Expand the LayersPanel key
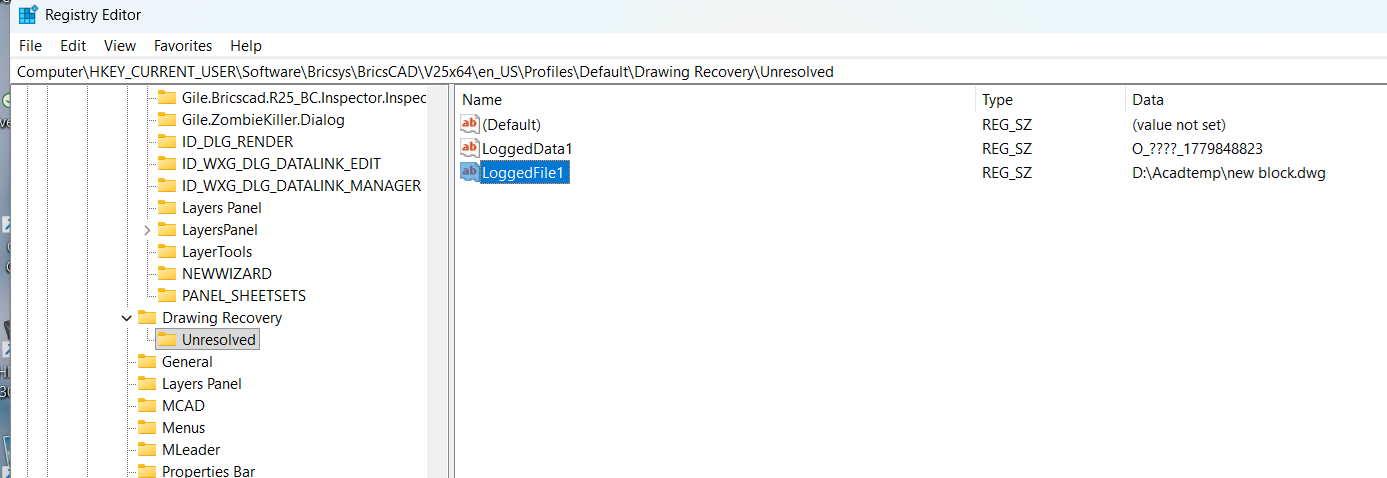The width and height of the screenshot is (1387, 478). [x=148, y=230]
